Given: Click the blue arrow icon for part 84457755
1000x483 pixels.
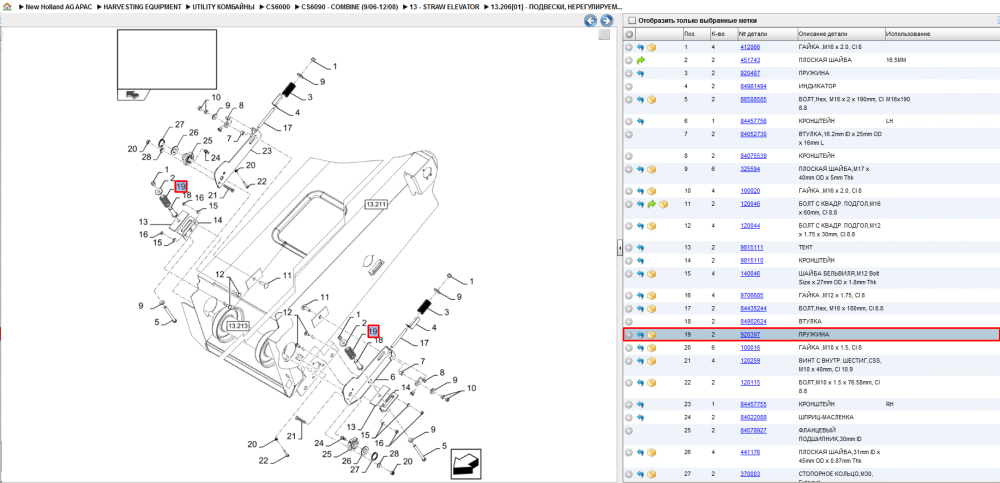Looking at the screenshot, I should (640, 405).
